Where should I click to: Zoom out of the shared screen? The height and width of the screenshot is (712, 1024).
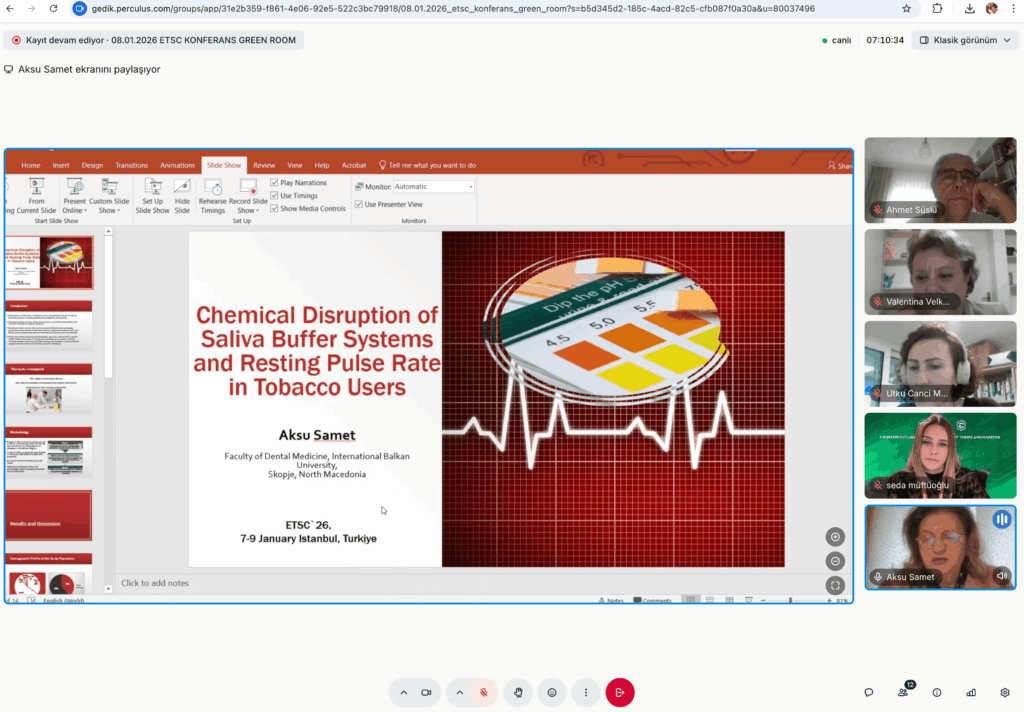pos(836,561)
